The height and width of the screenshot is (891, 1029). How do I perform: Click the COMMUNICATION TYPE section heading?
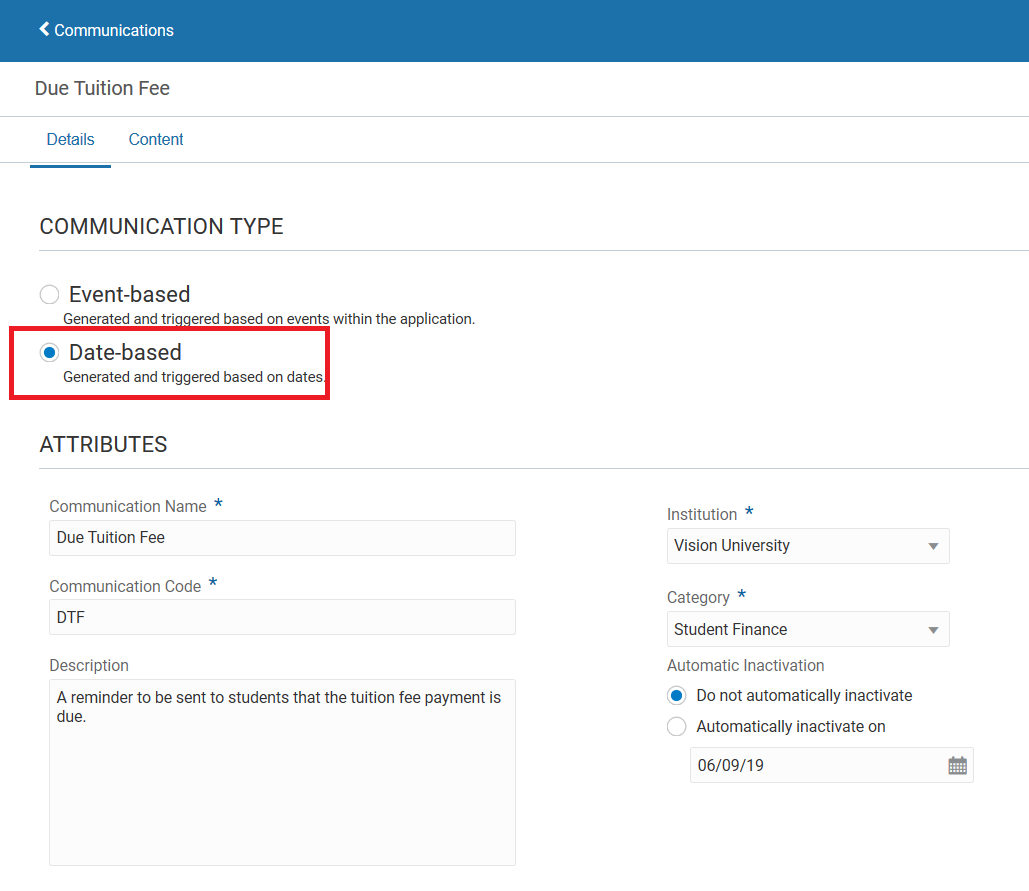pos(160,226)
